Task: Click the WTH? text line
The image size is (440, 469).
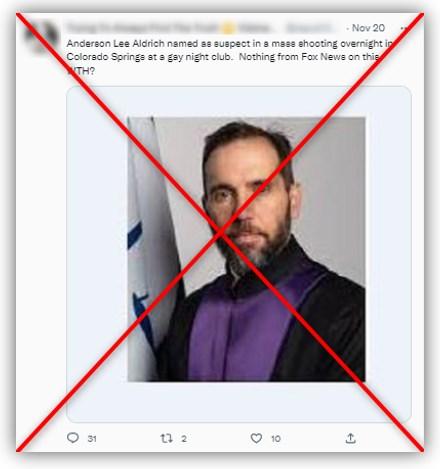Action: coord(81,71)
